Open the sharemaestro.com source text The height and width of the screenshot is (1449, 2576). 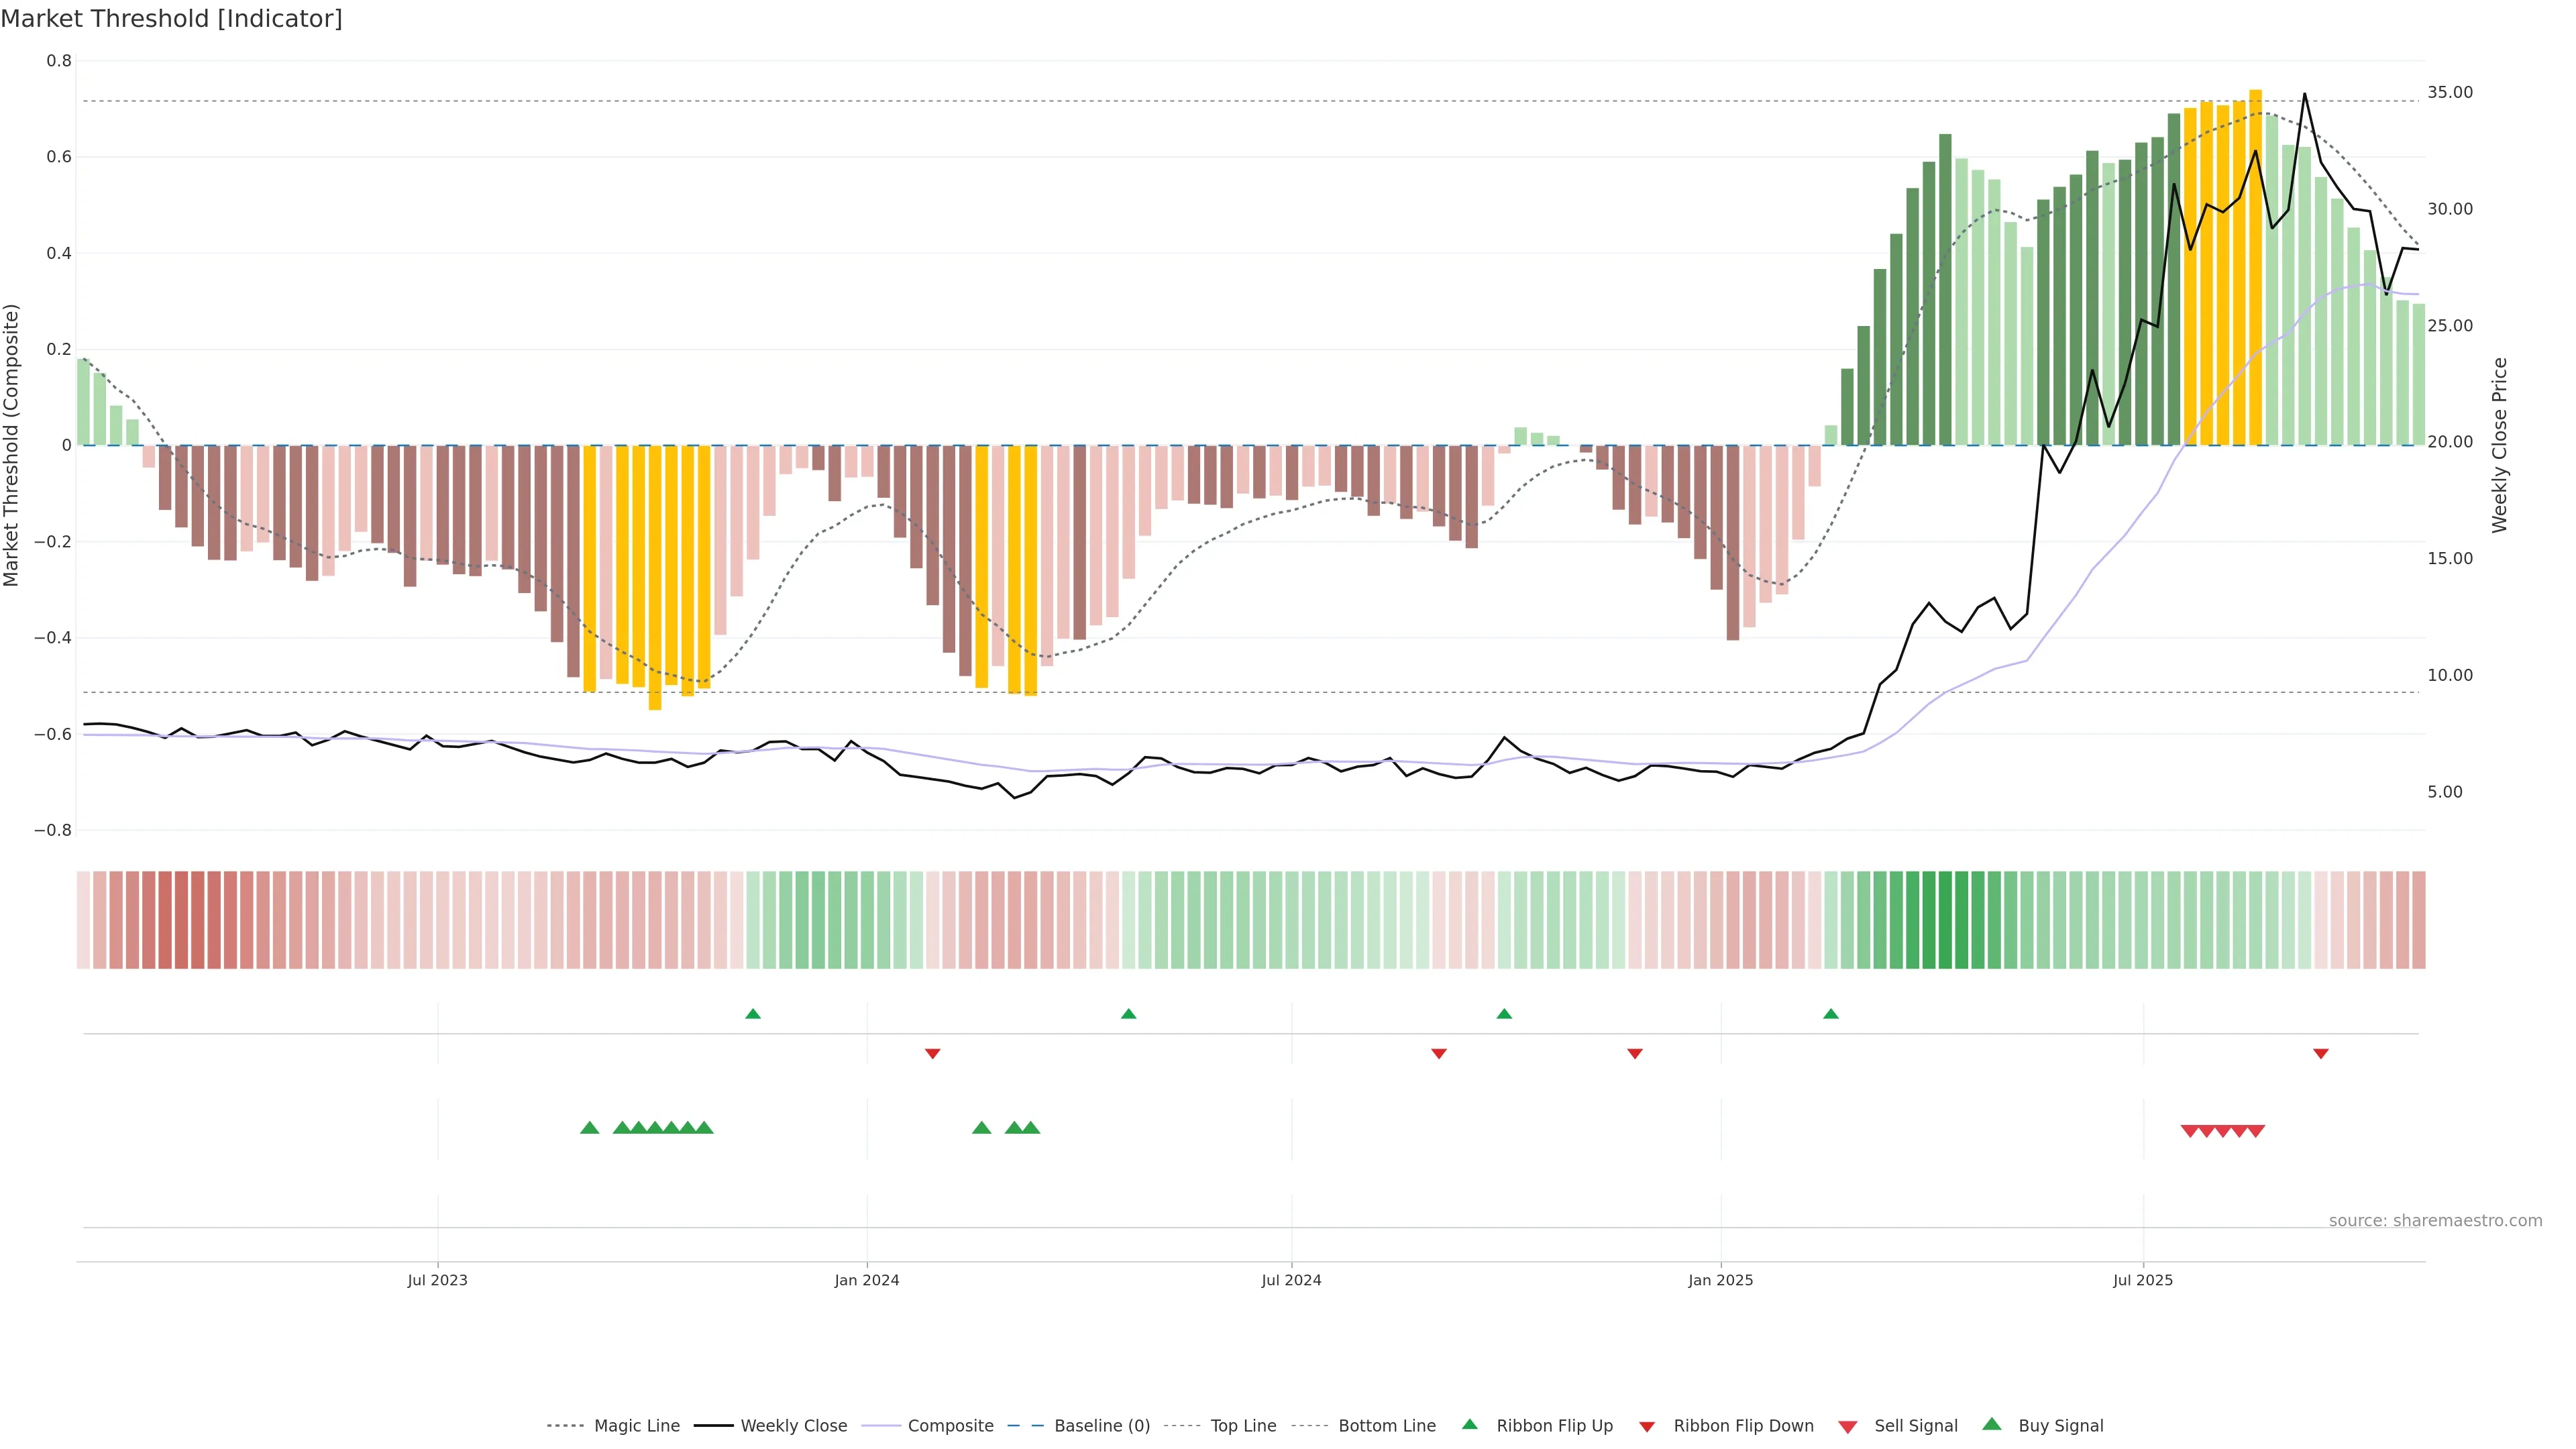tap(2435, 1220)
